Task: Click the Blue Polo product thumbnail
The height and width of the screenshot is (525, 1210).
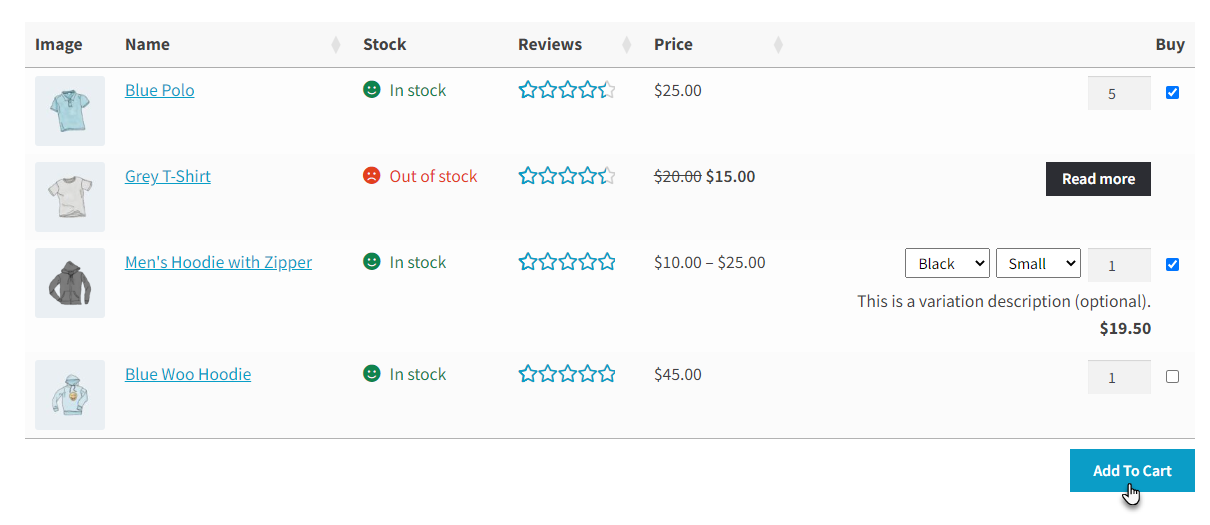Action: (x=70, y=111)
